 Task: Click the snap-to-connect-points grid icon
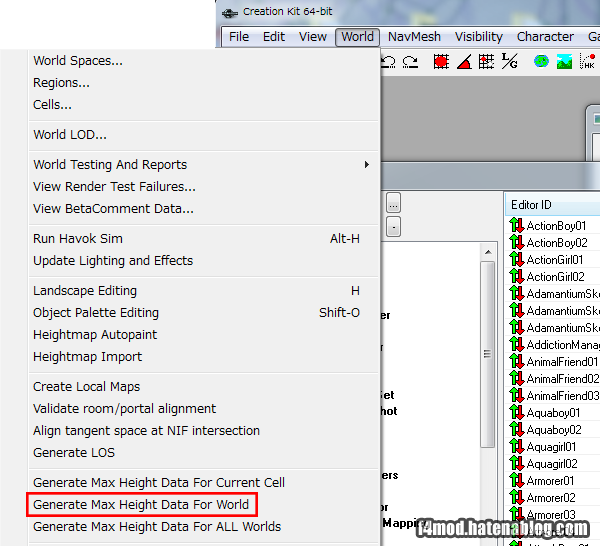point(486,62)
